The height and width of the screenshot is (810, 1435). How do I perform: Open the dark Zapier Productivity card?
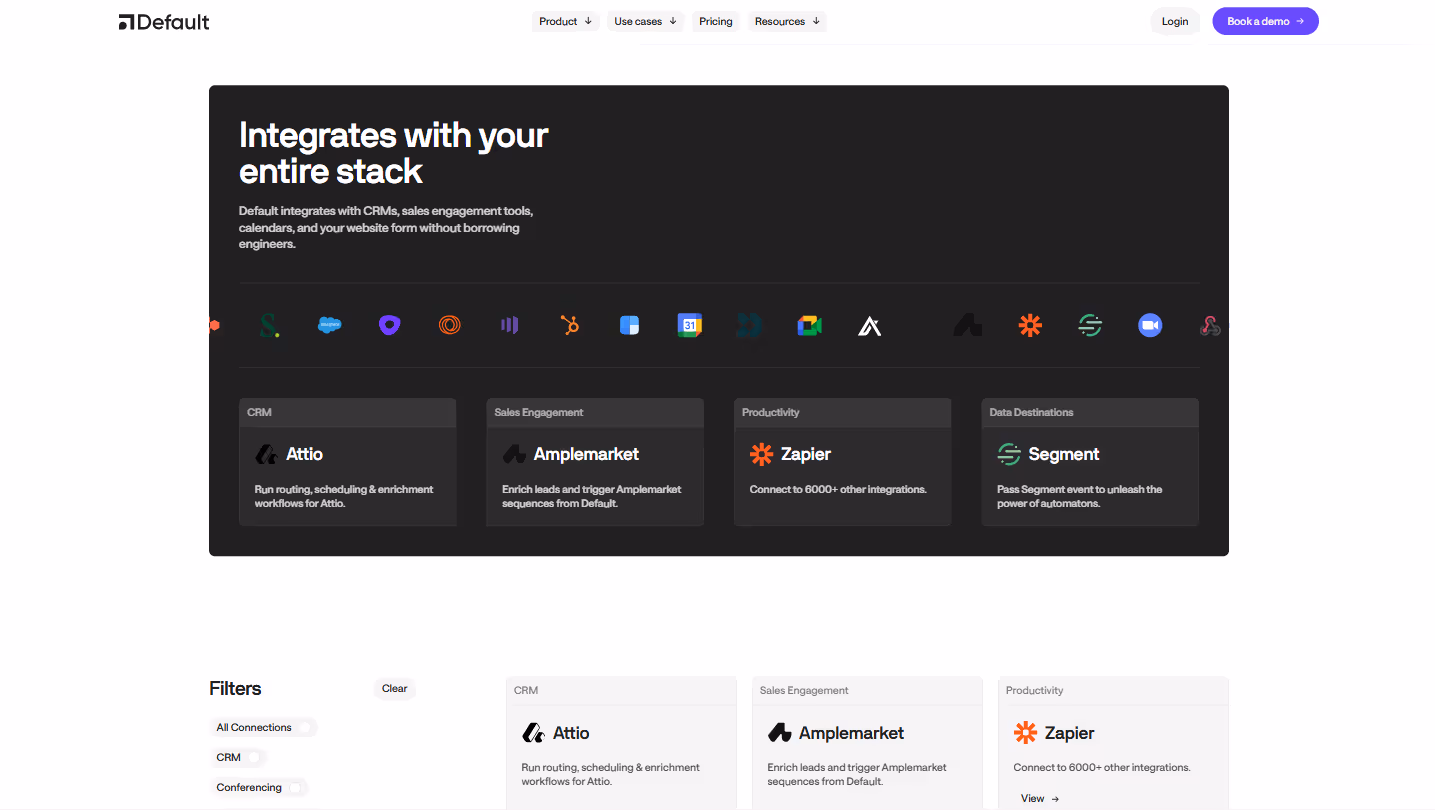(x=842, y=462)
